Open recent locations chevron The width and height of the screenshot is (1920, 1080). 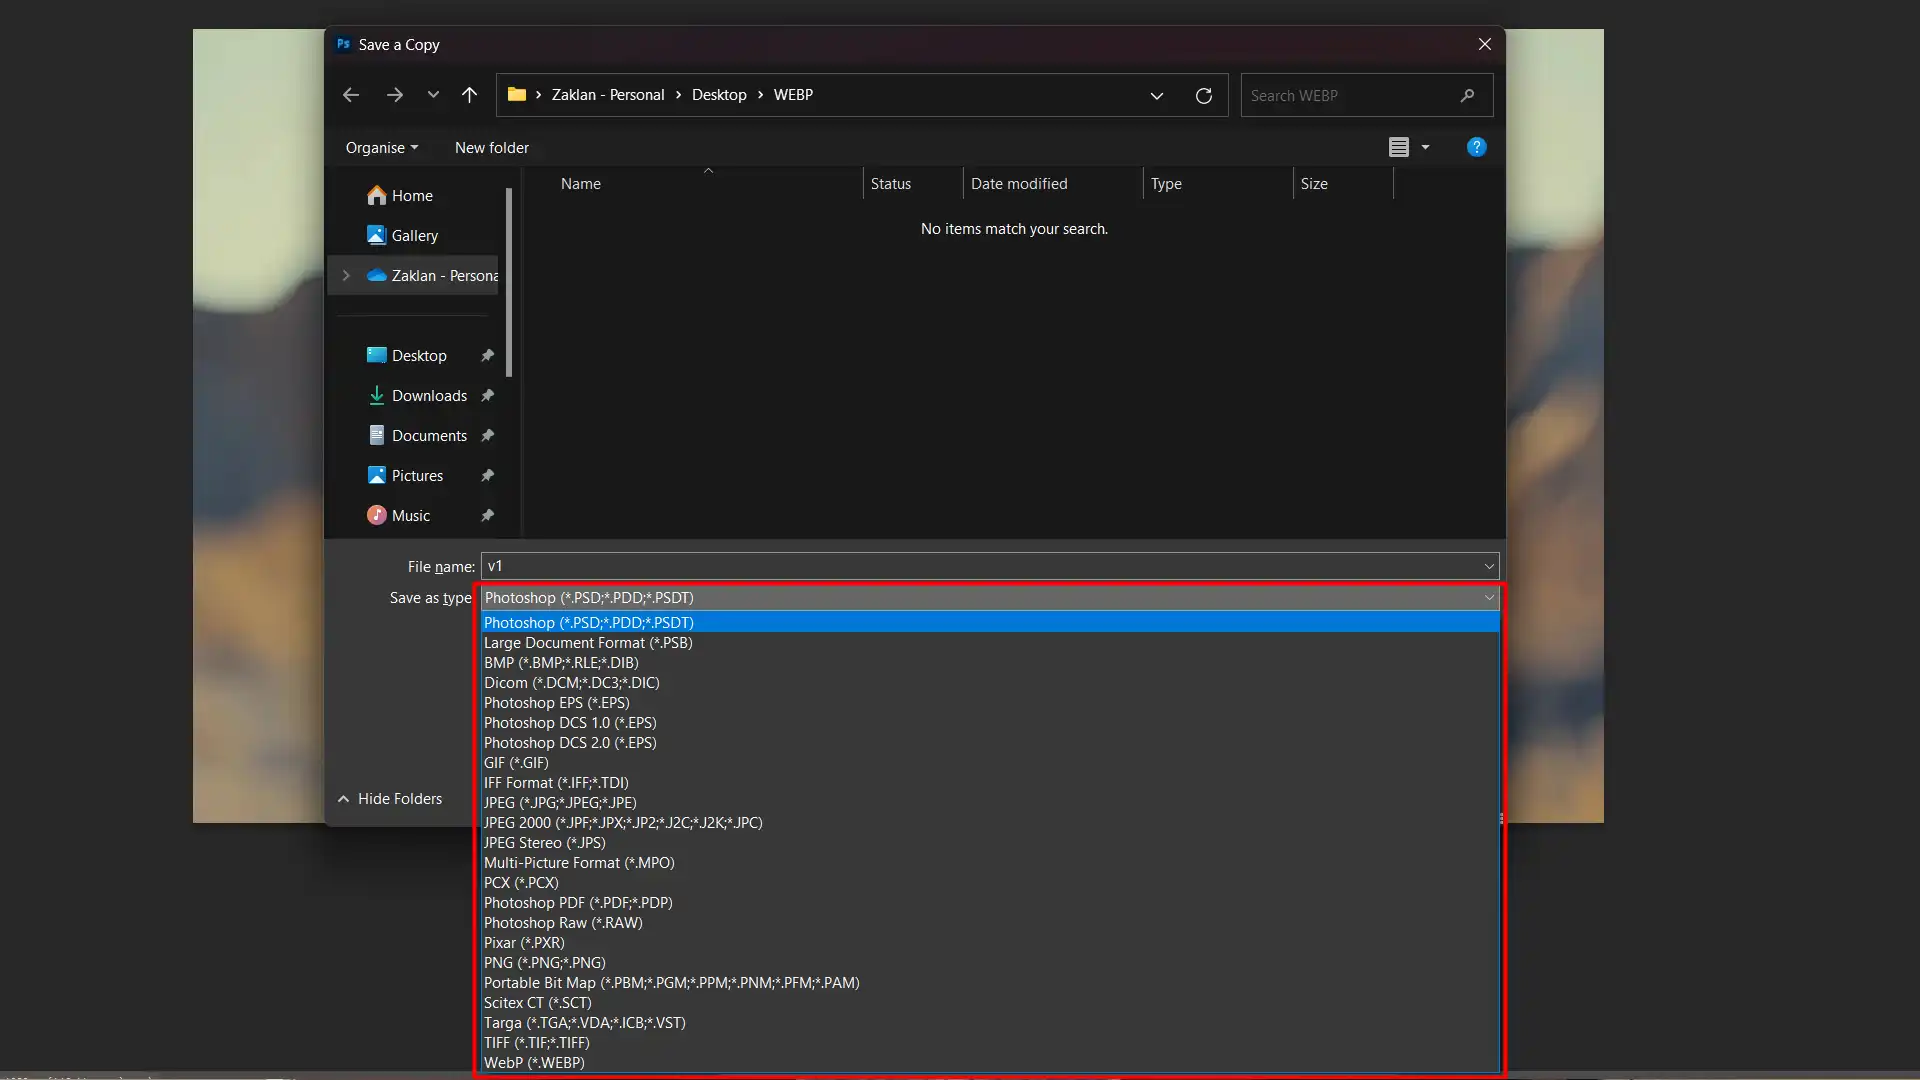[433, 95]
